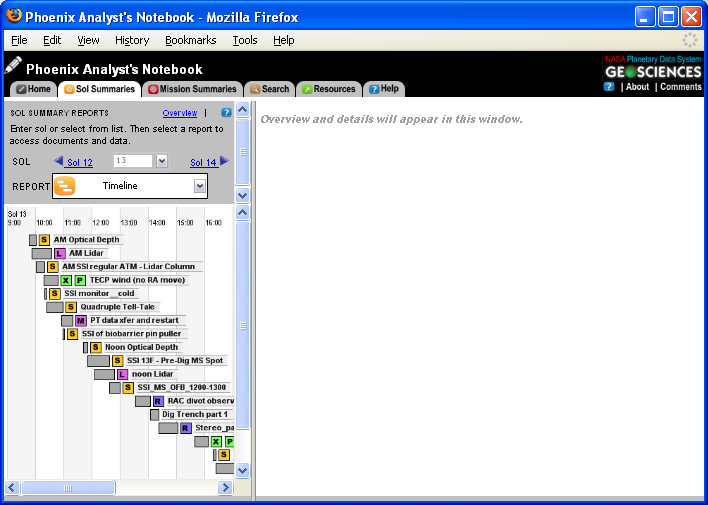Click the PT data xfer and restart label
708x505 pixels.
[135, 321]
